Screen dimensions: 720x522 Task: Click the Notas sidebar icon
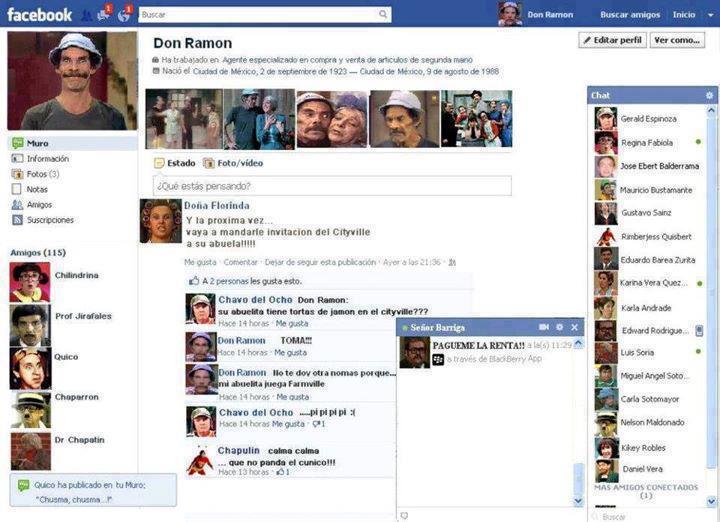coord(17,189)
